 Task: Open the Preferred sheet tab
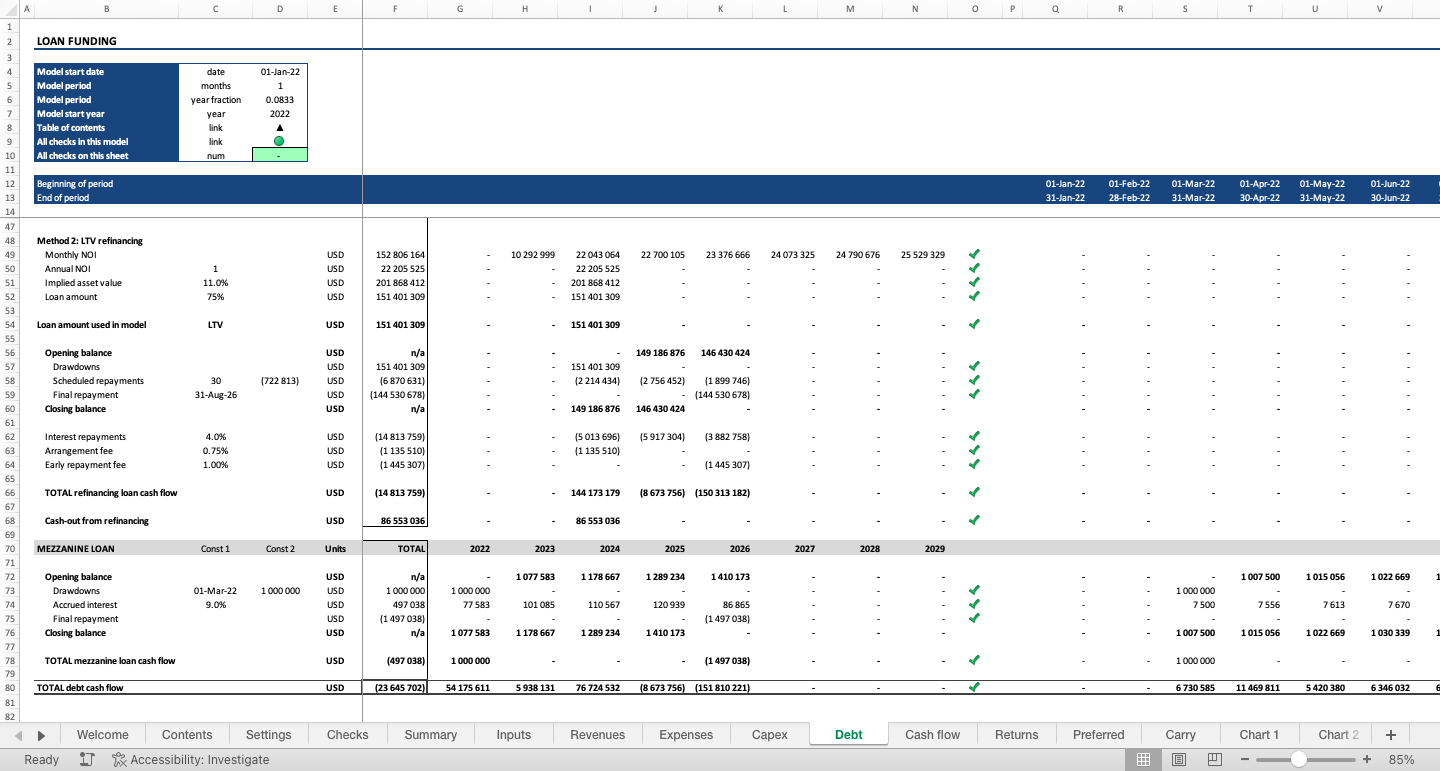point(1099,734)
